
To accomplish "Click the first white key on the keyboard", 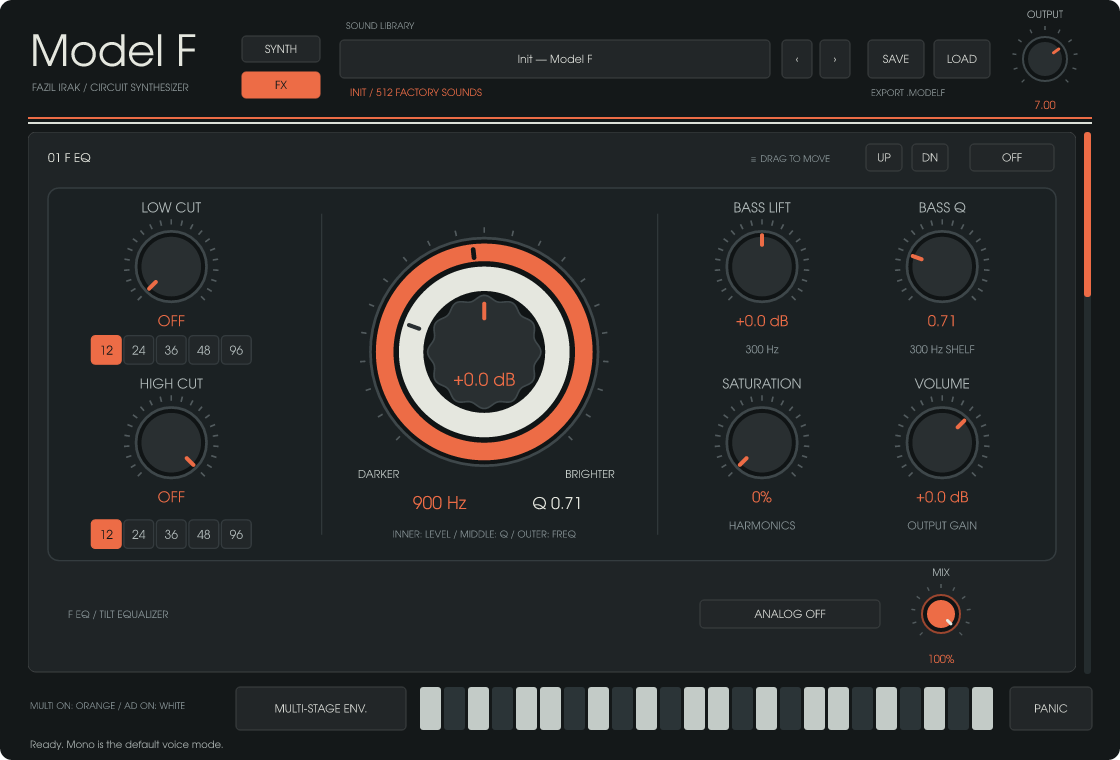I will tap(430, 709).
